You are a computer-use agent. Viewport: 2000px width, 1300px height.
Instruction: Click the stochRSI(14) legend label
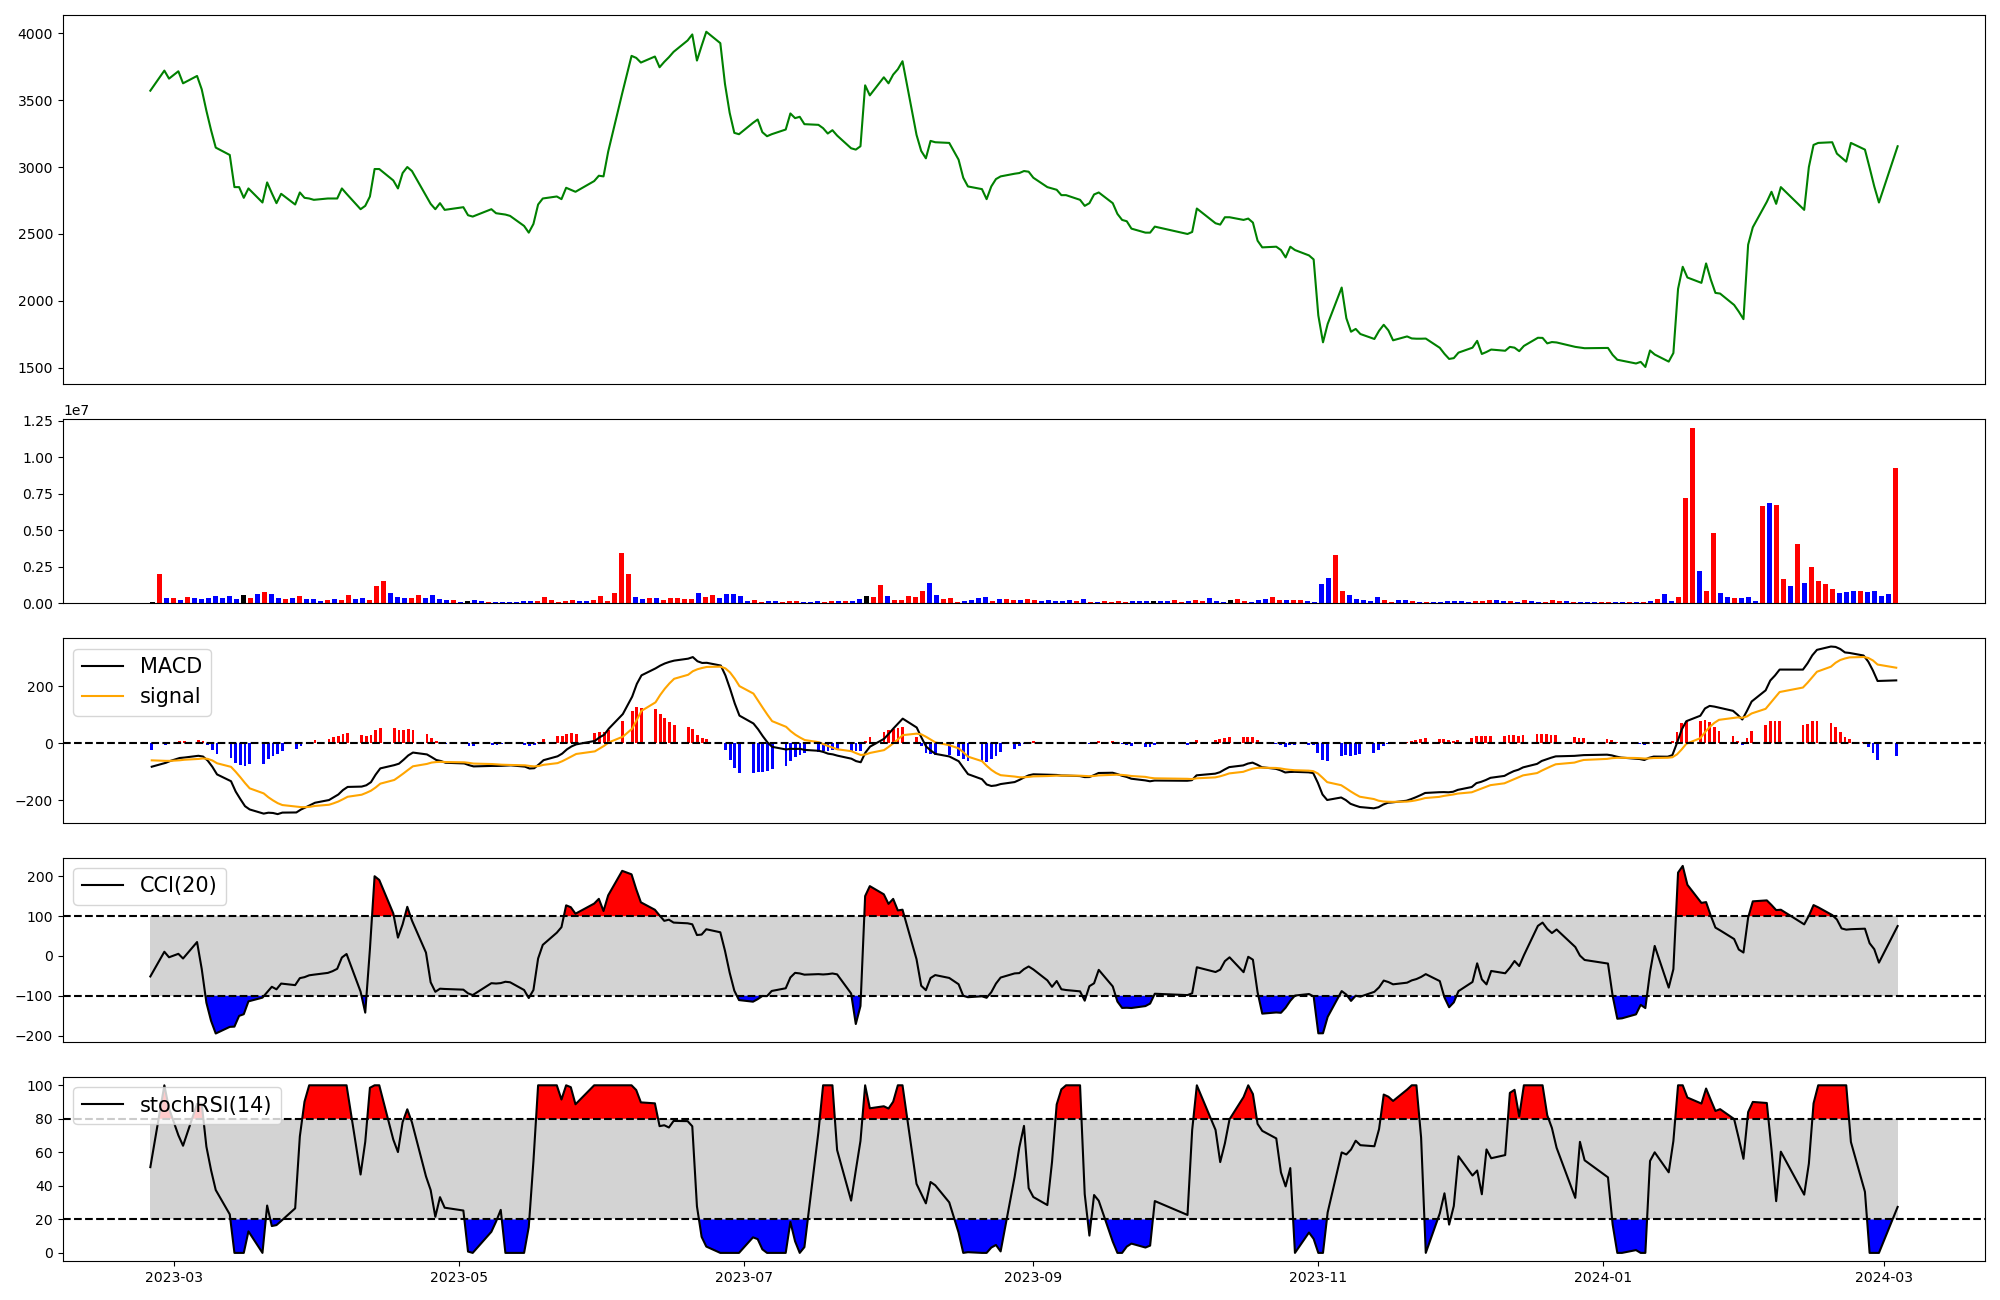(x=205, y=1105)
